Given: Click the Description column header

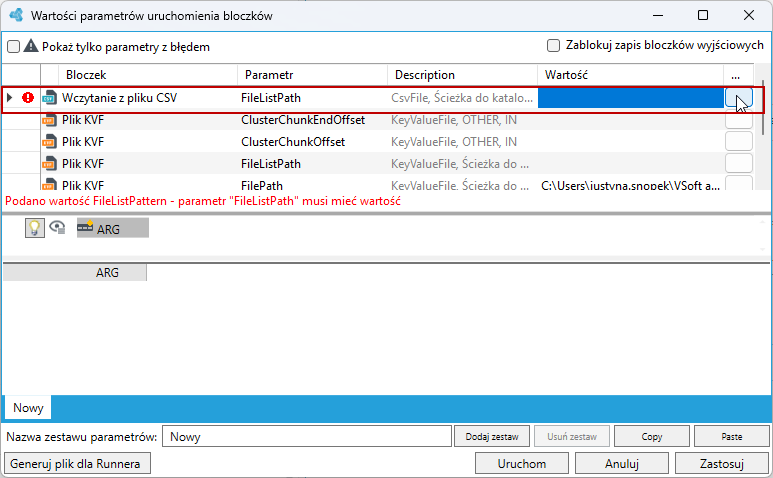Looking at the screenshot, I should [462, 75].
